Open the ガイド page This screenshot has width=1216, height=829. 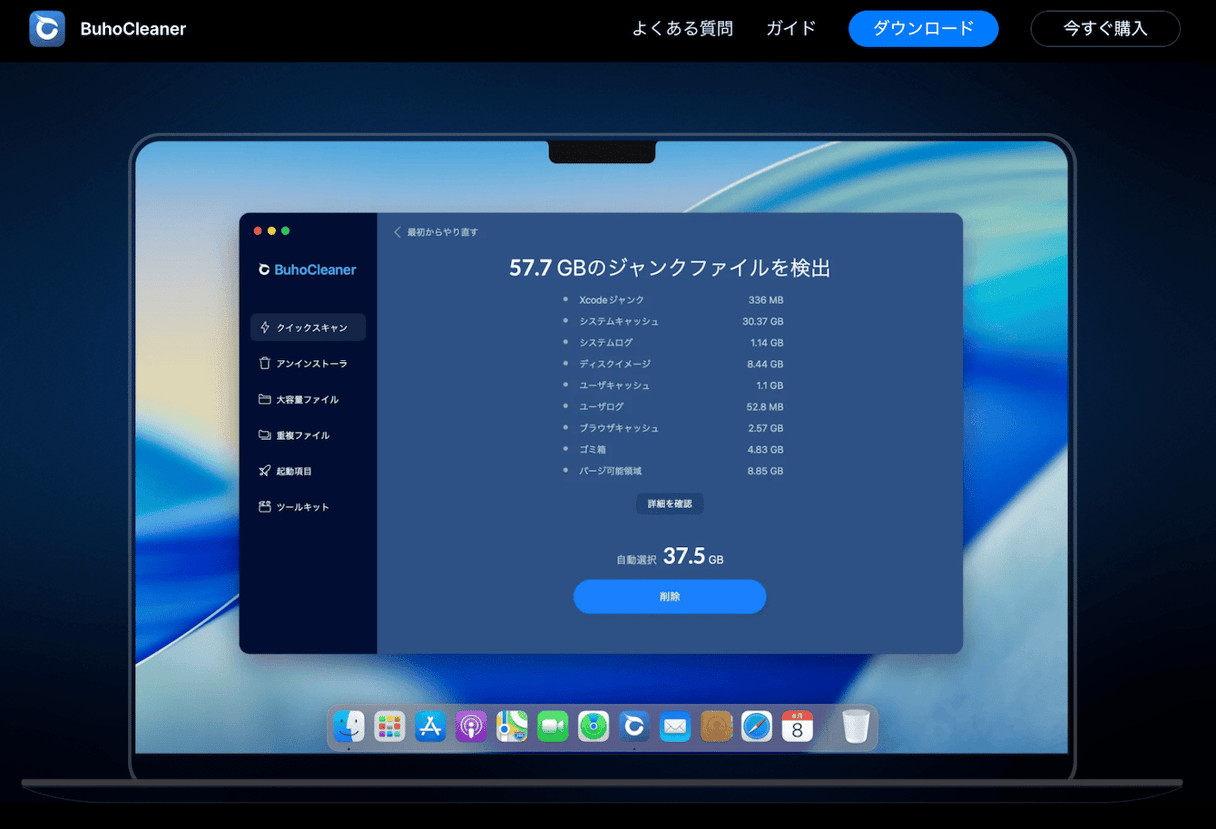pos(790,29)
